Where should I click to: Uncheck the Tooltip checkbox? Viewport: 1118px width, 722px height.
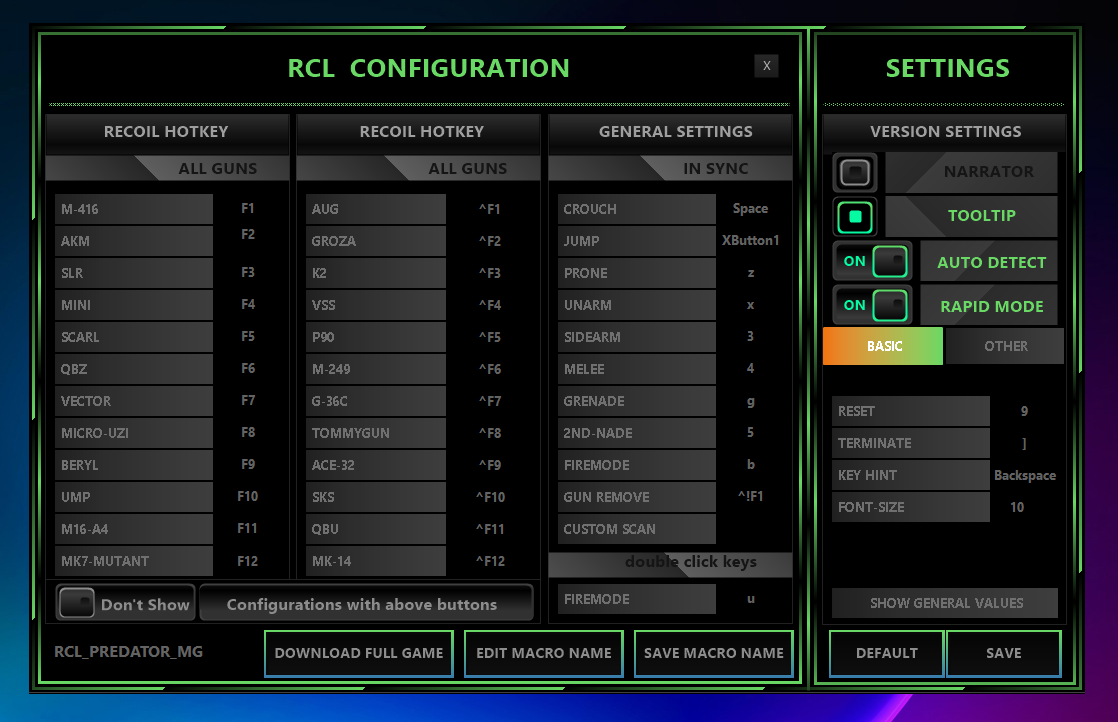click(x=855, y=216)
